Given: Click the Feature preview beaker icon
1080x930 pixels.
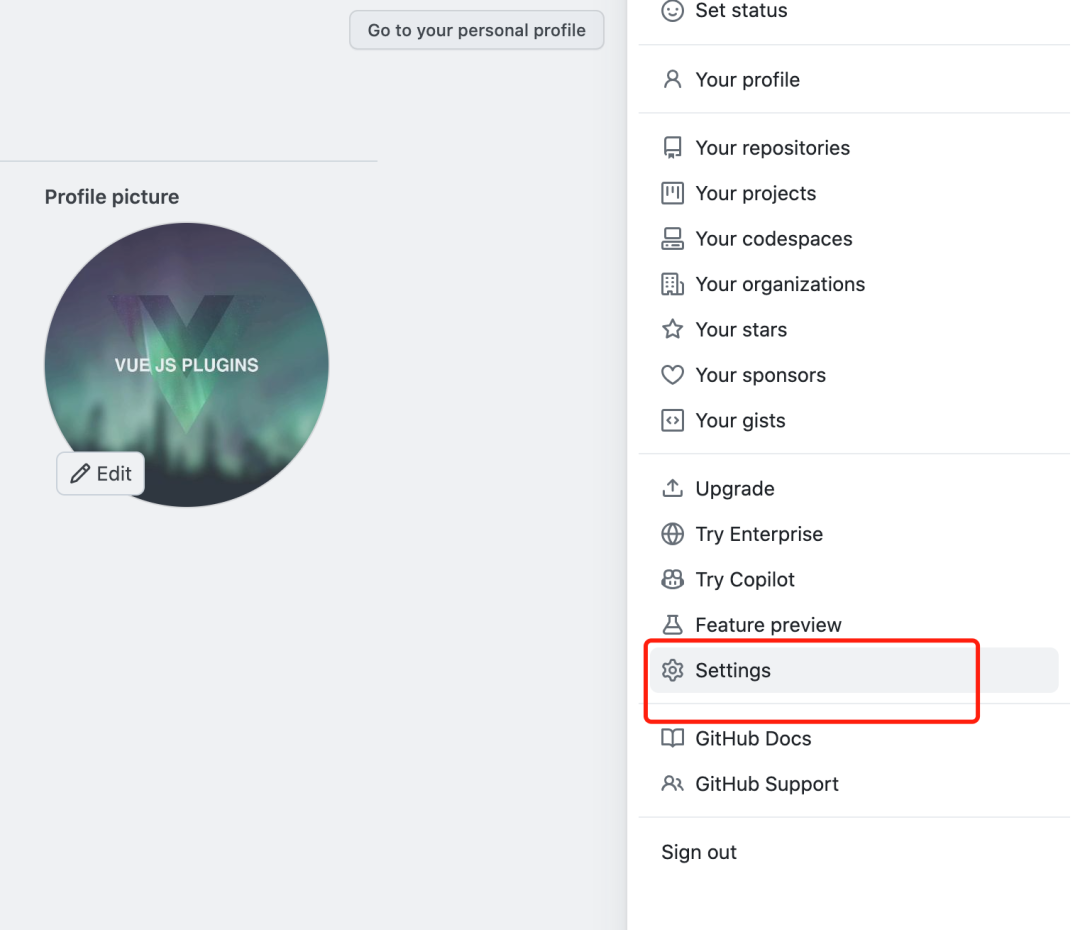Looking at the screenshot, I should point(673,625).
